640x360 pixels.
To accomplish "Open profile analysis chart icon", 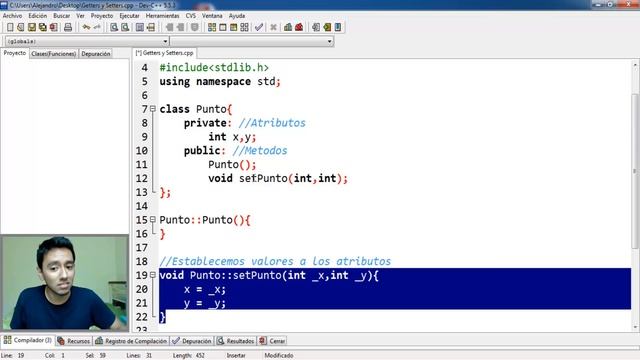I will 288,27.
